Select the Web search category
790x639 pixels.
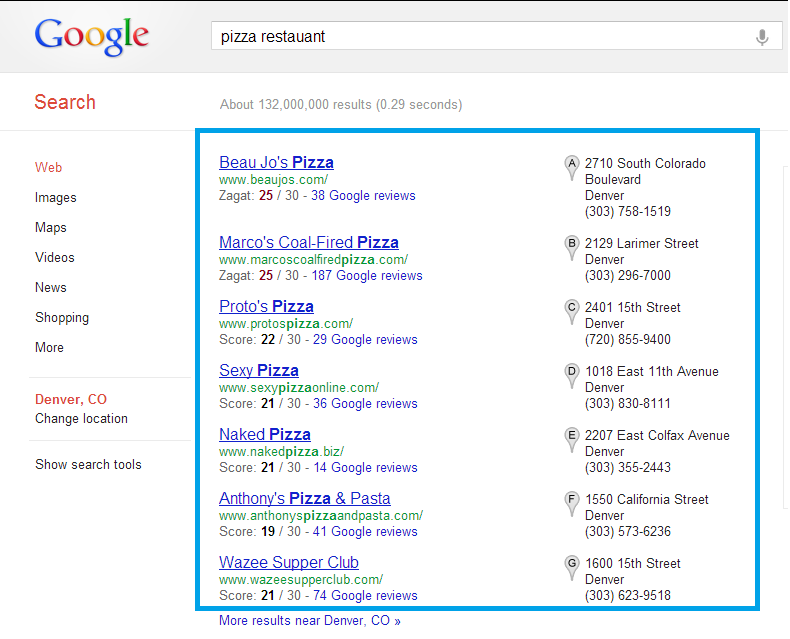(x=48, y=167)
